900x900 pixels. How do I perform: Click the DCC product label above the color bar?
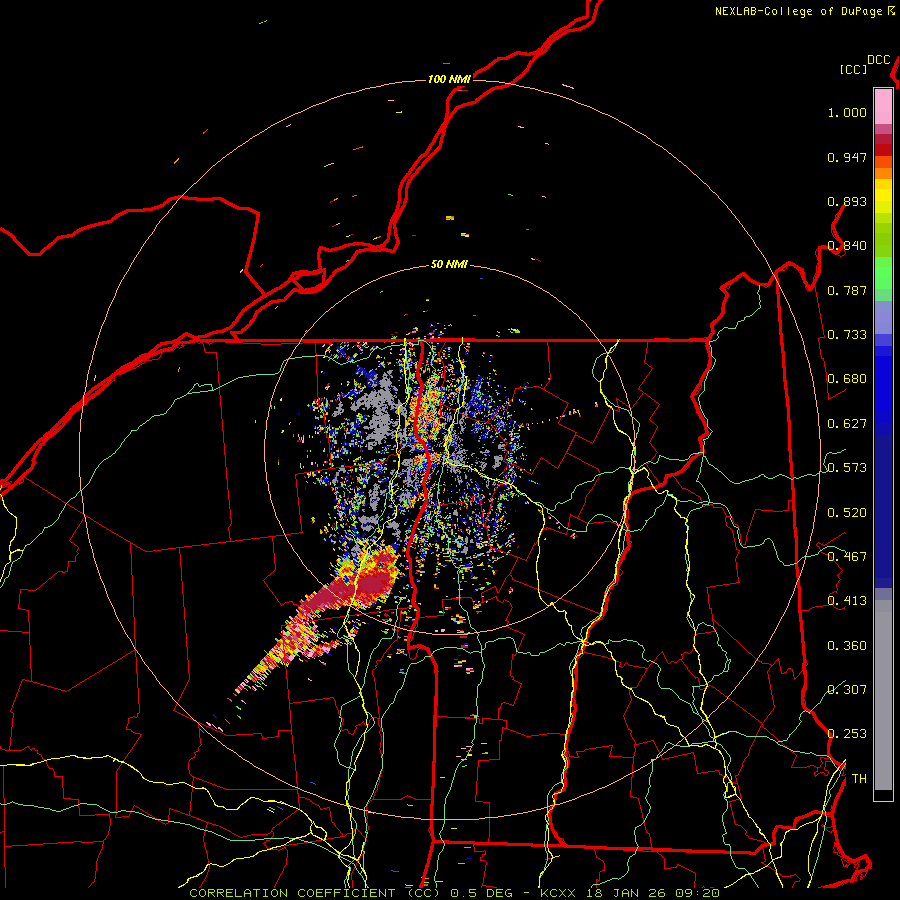click(x=879, y=60)
